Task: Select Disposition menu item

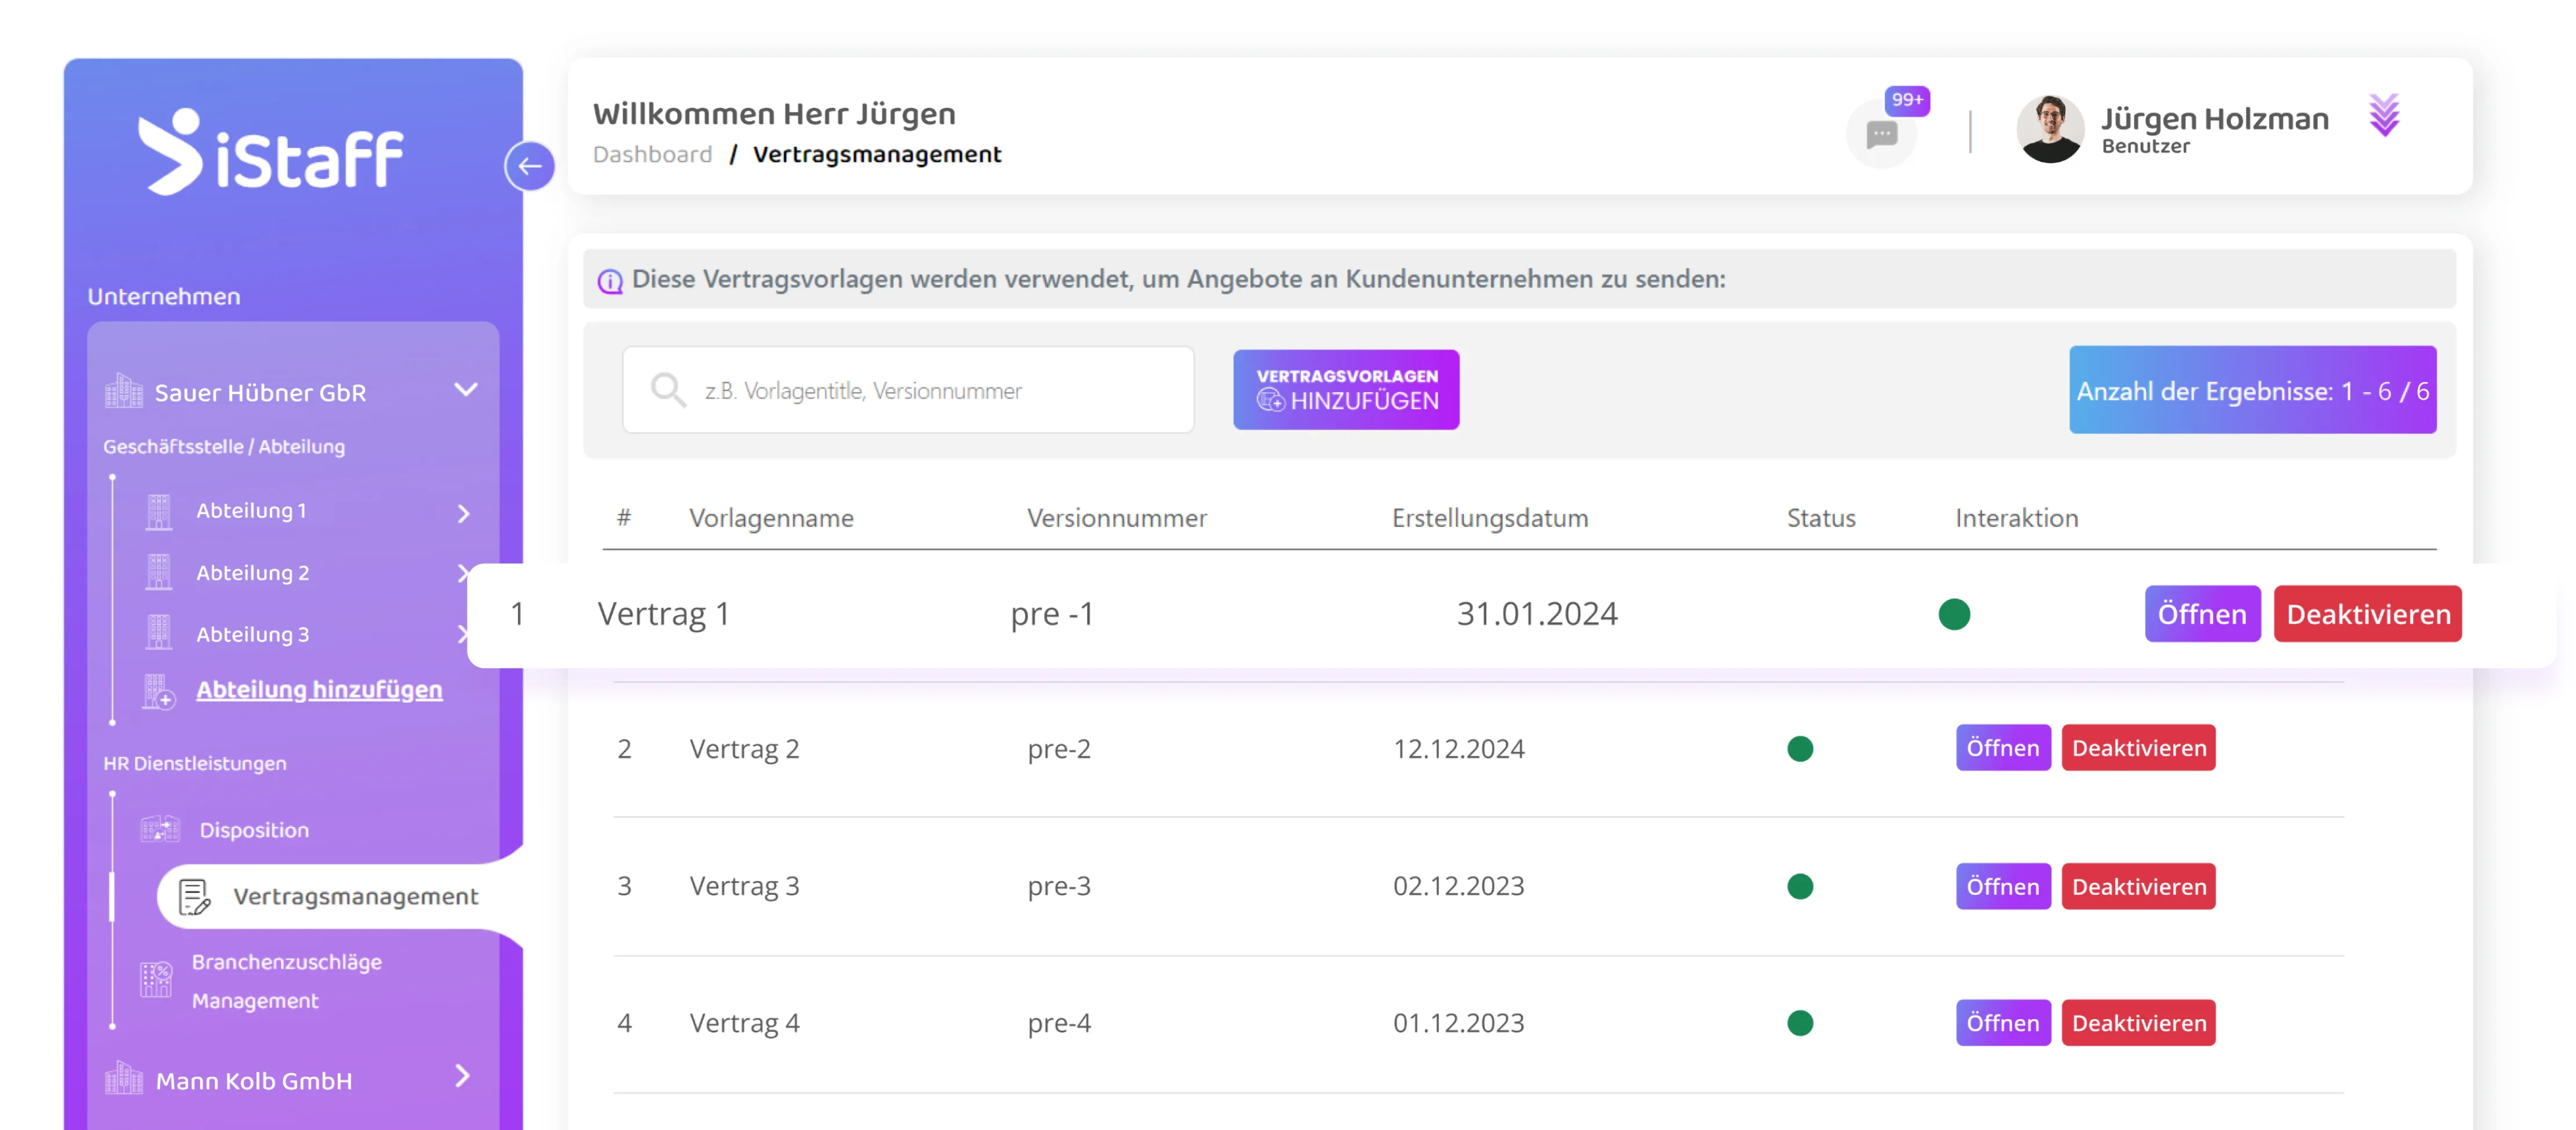Action: pos(254,830)
